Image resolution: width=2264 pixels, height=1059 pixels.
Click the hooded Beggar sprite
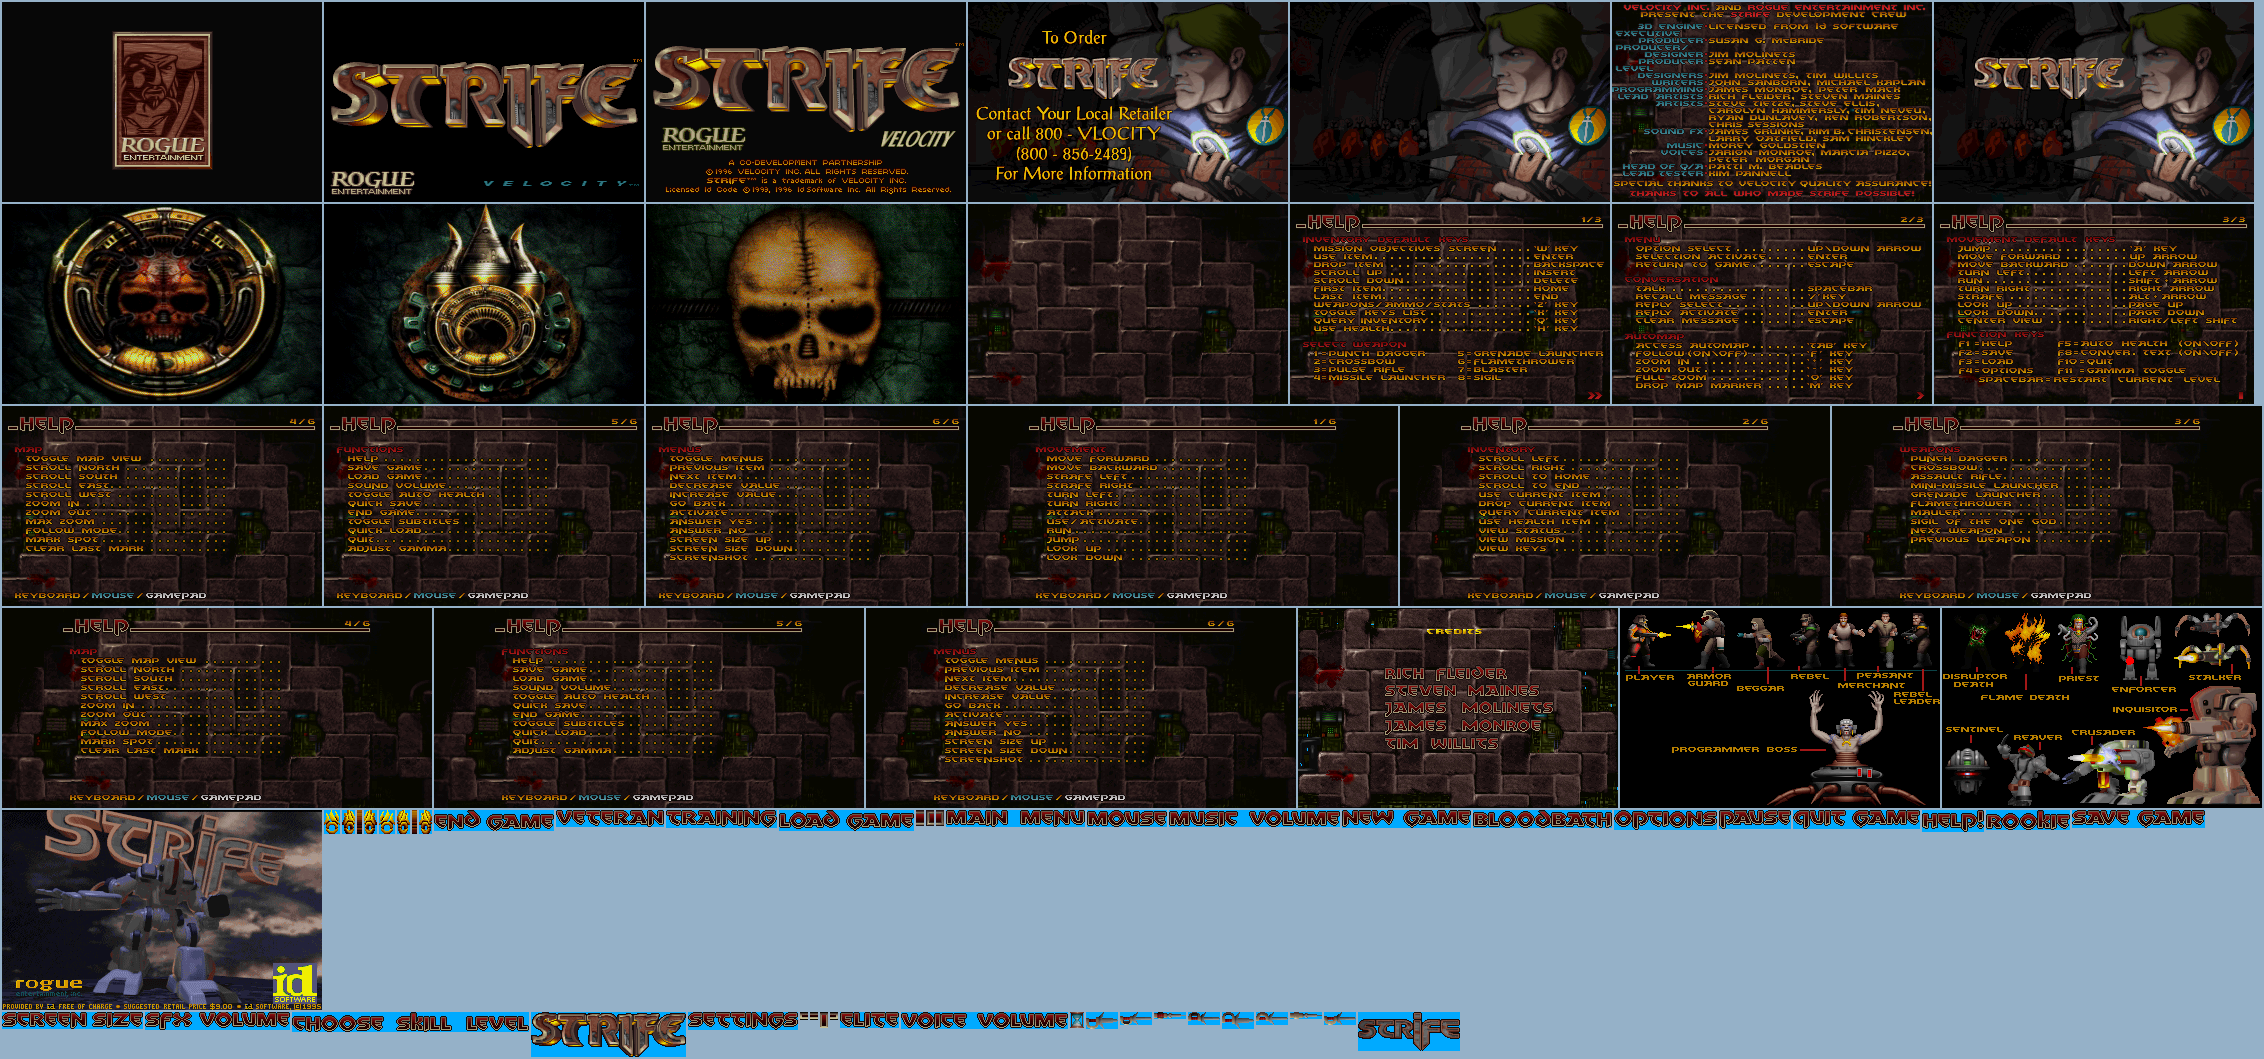1759,642
